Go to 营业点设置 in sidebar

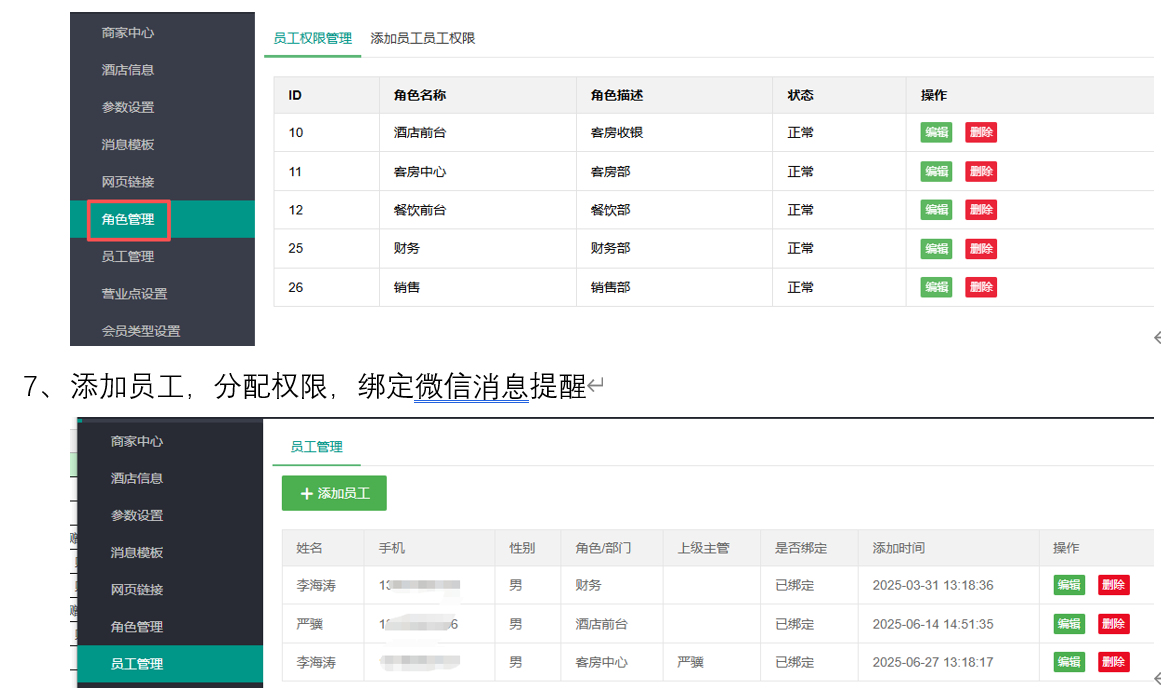[x=134, y=294]
